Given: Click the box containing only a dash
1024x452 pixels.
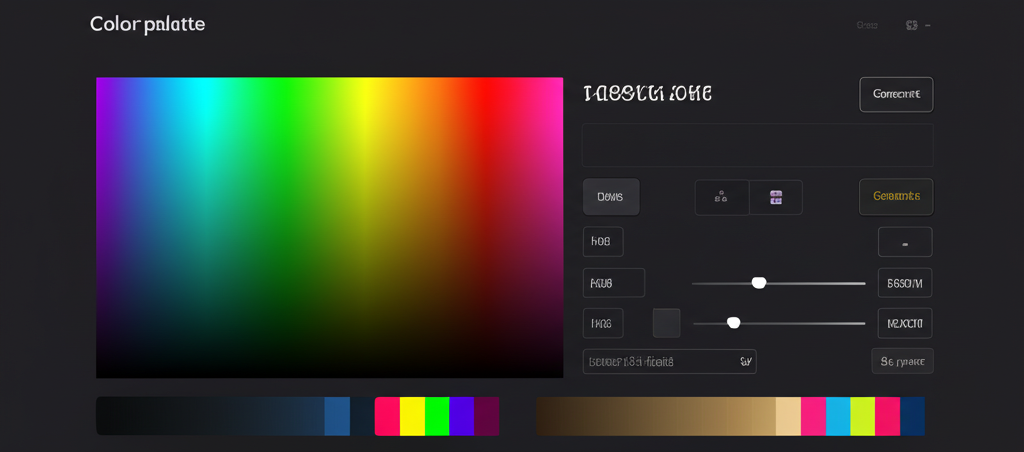Looking at the screenshot, I should point(904,242).
